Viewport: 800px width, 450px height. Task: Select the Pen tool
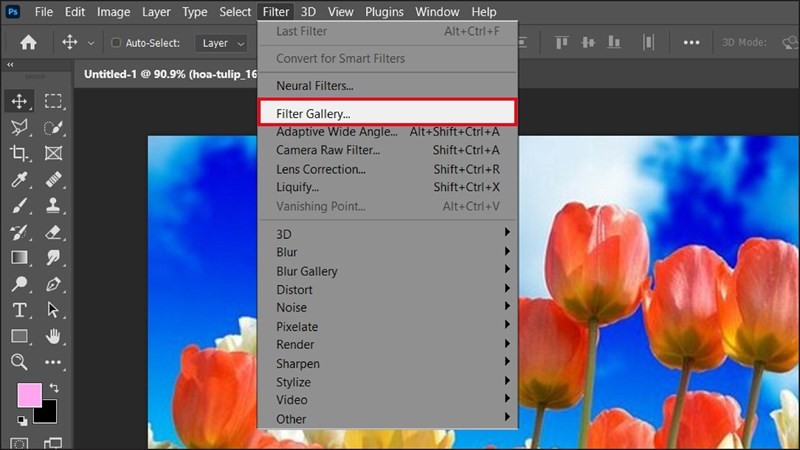click(x=53, y=284)
